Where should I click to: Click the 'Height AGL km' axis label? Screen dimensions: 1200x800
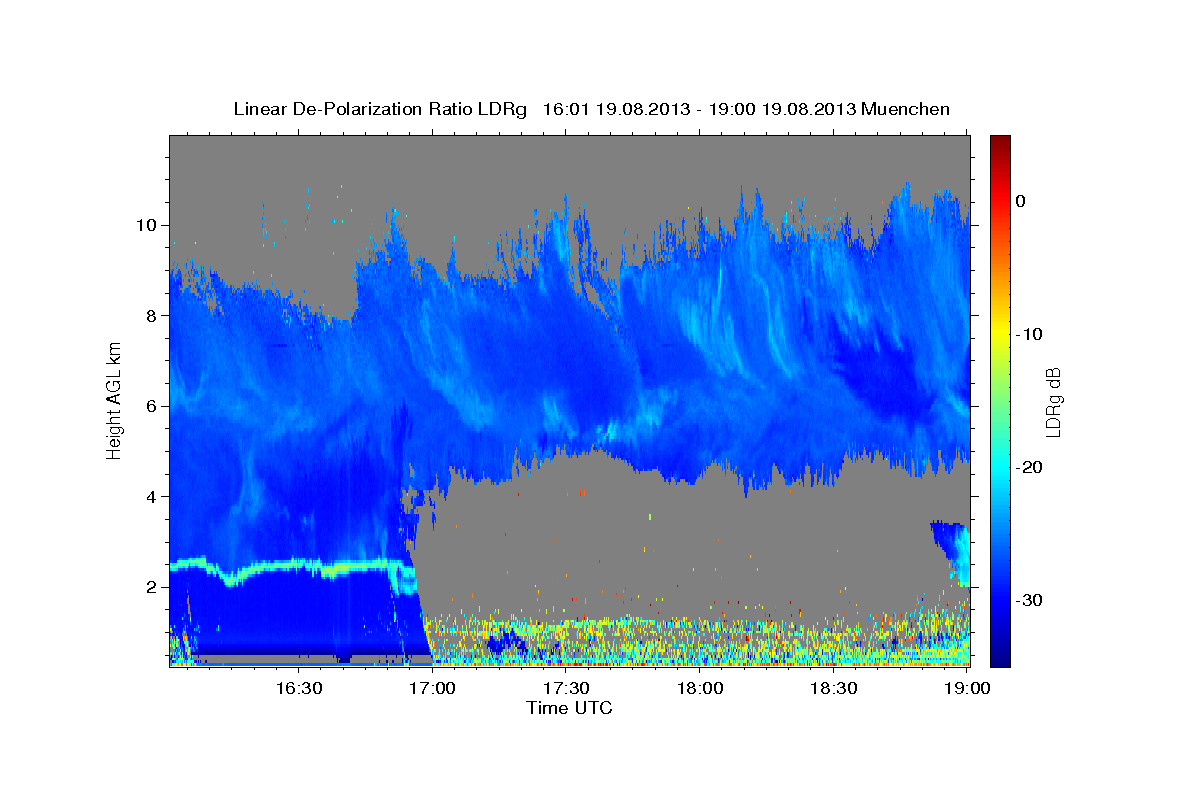[x=114, y=400]
